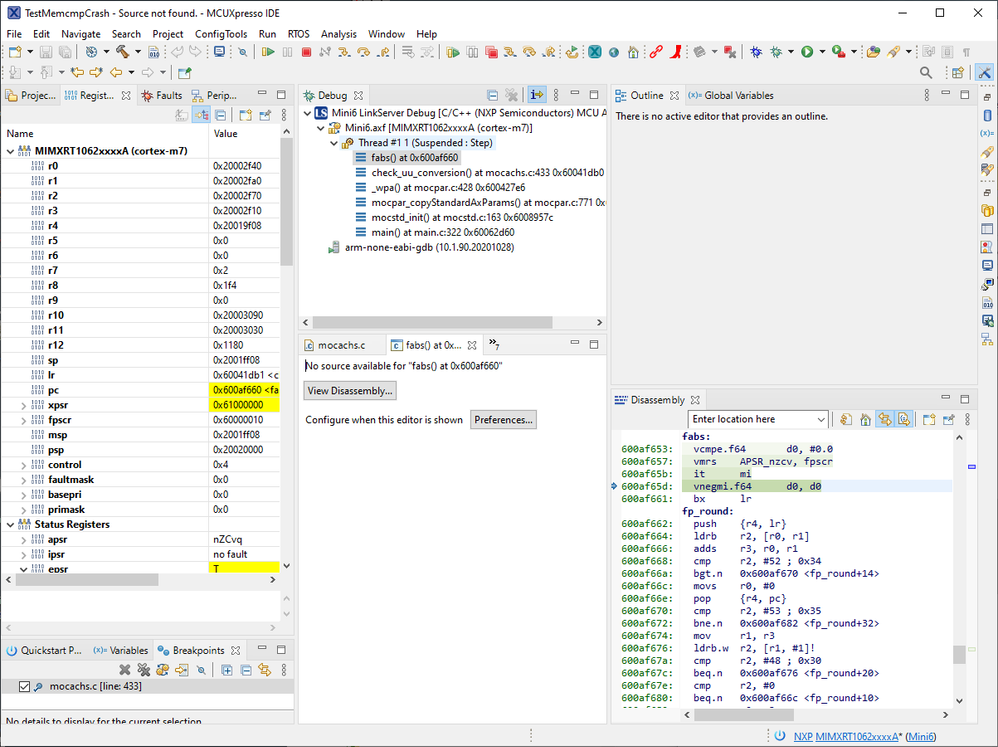Click the MCUXpresso teal X icon
The width and height of the screenshot is (998, 747).
(x=594, y=52)
